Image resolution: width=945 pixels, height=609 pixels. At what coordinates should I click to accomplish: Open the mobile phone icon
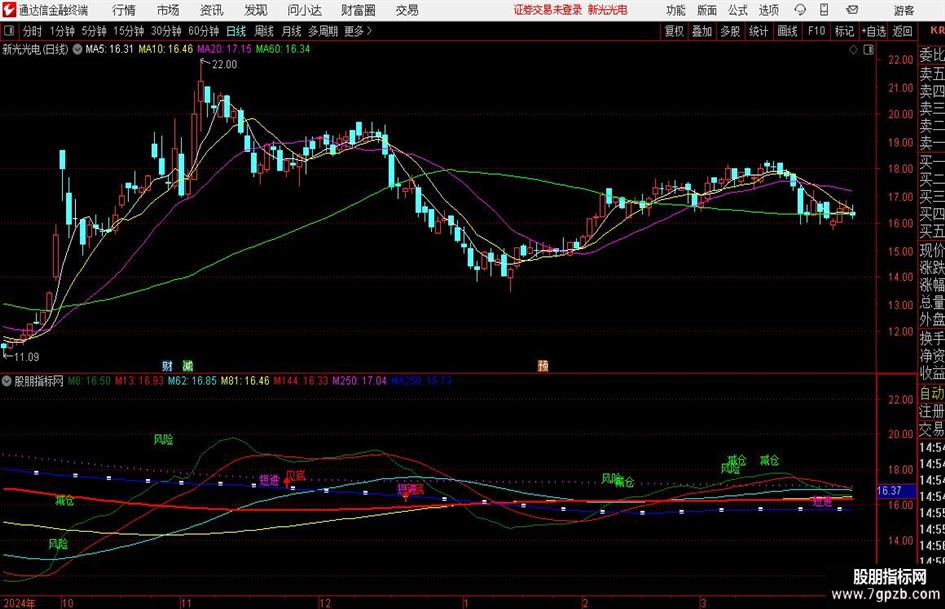824,10
